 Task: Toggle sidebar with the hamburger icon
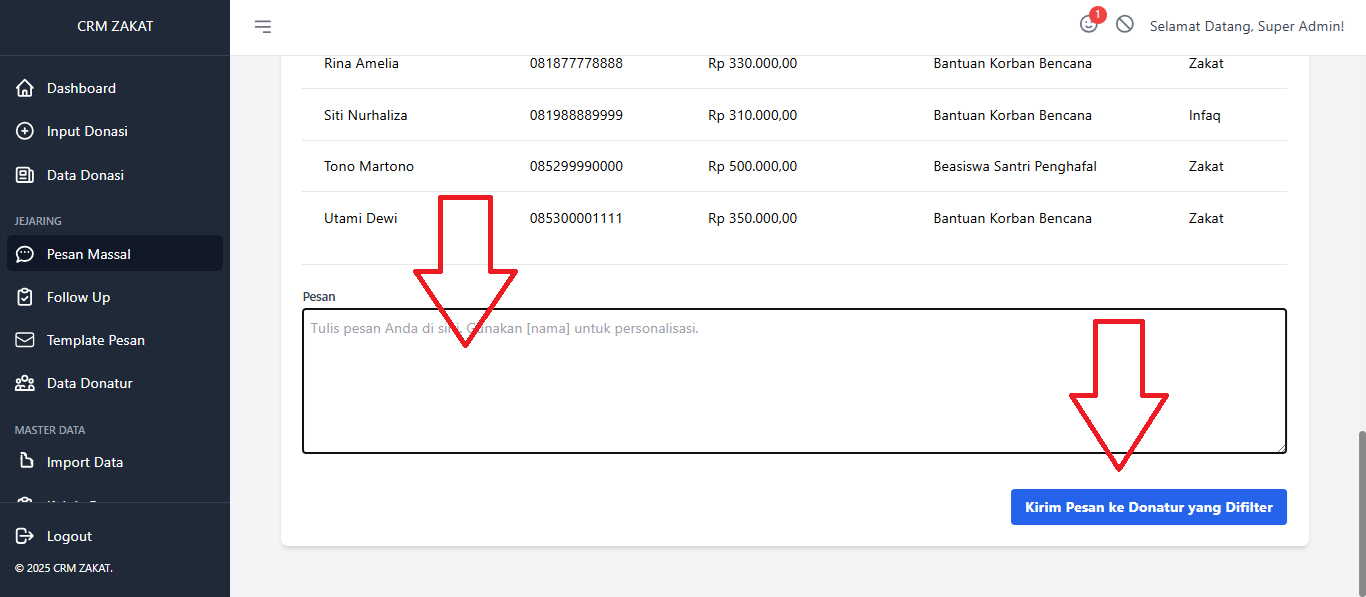click(x=262, y=27)
